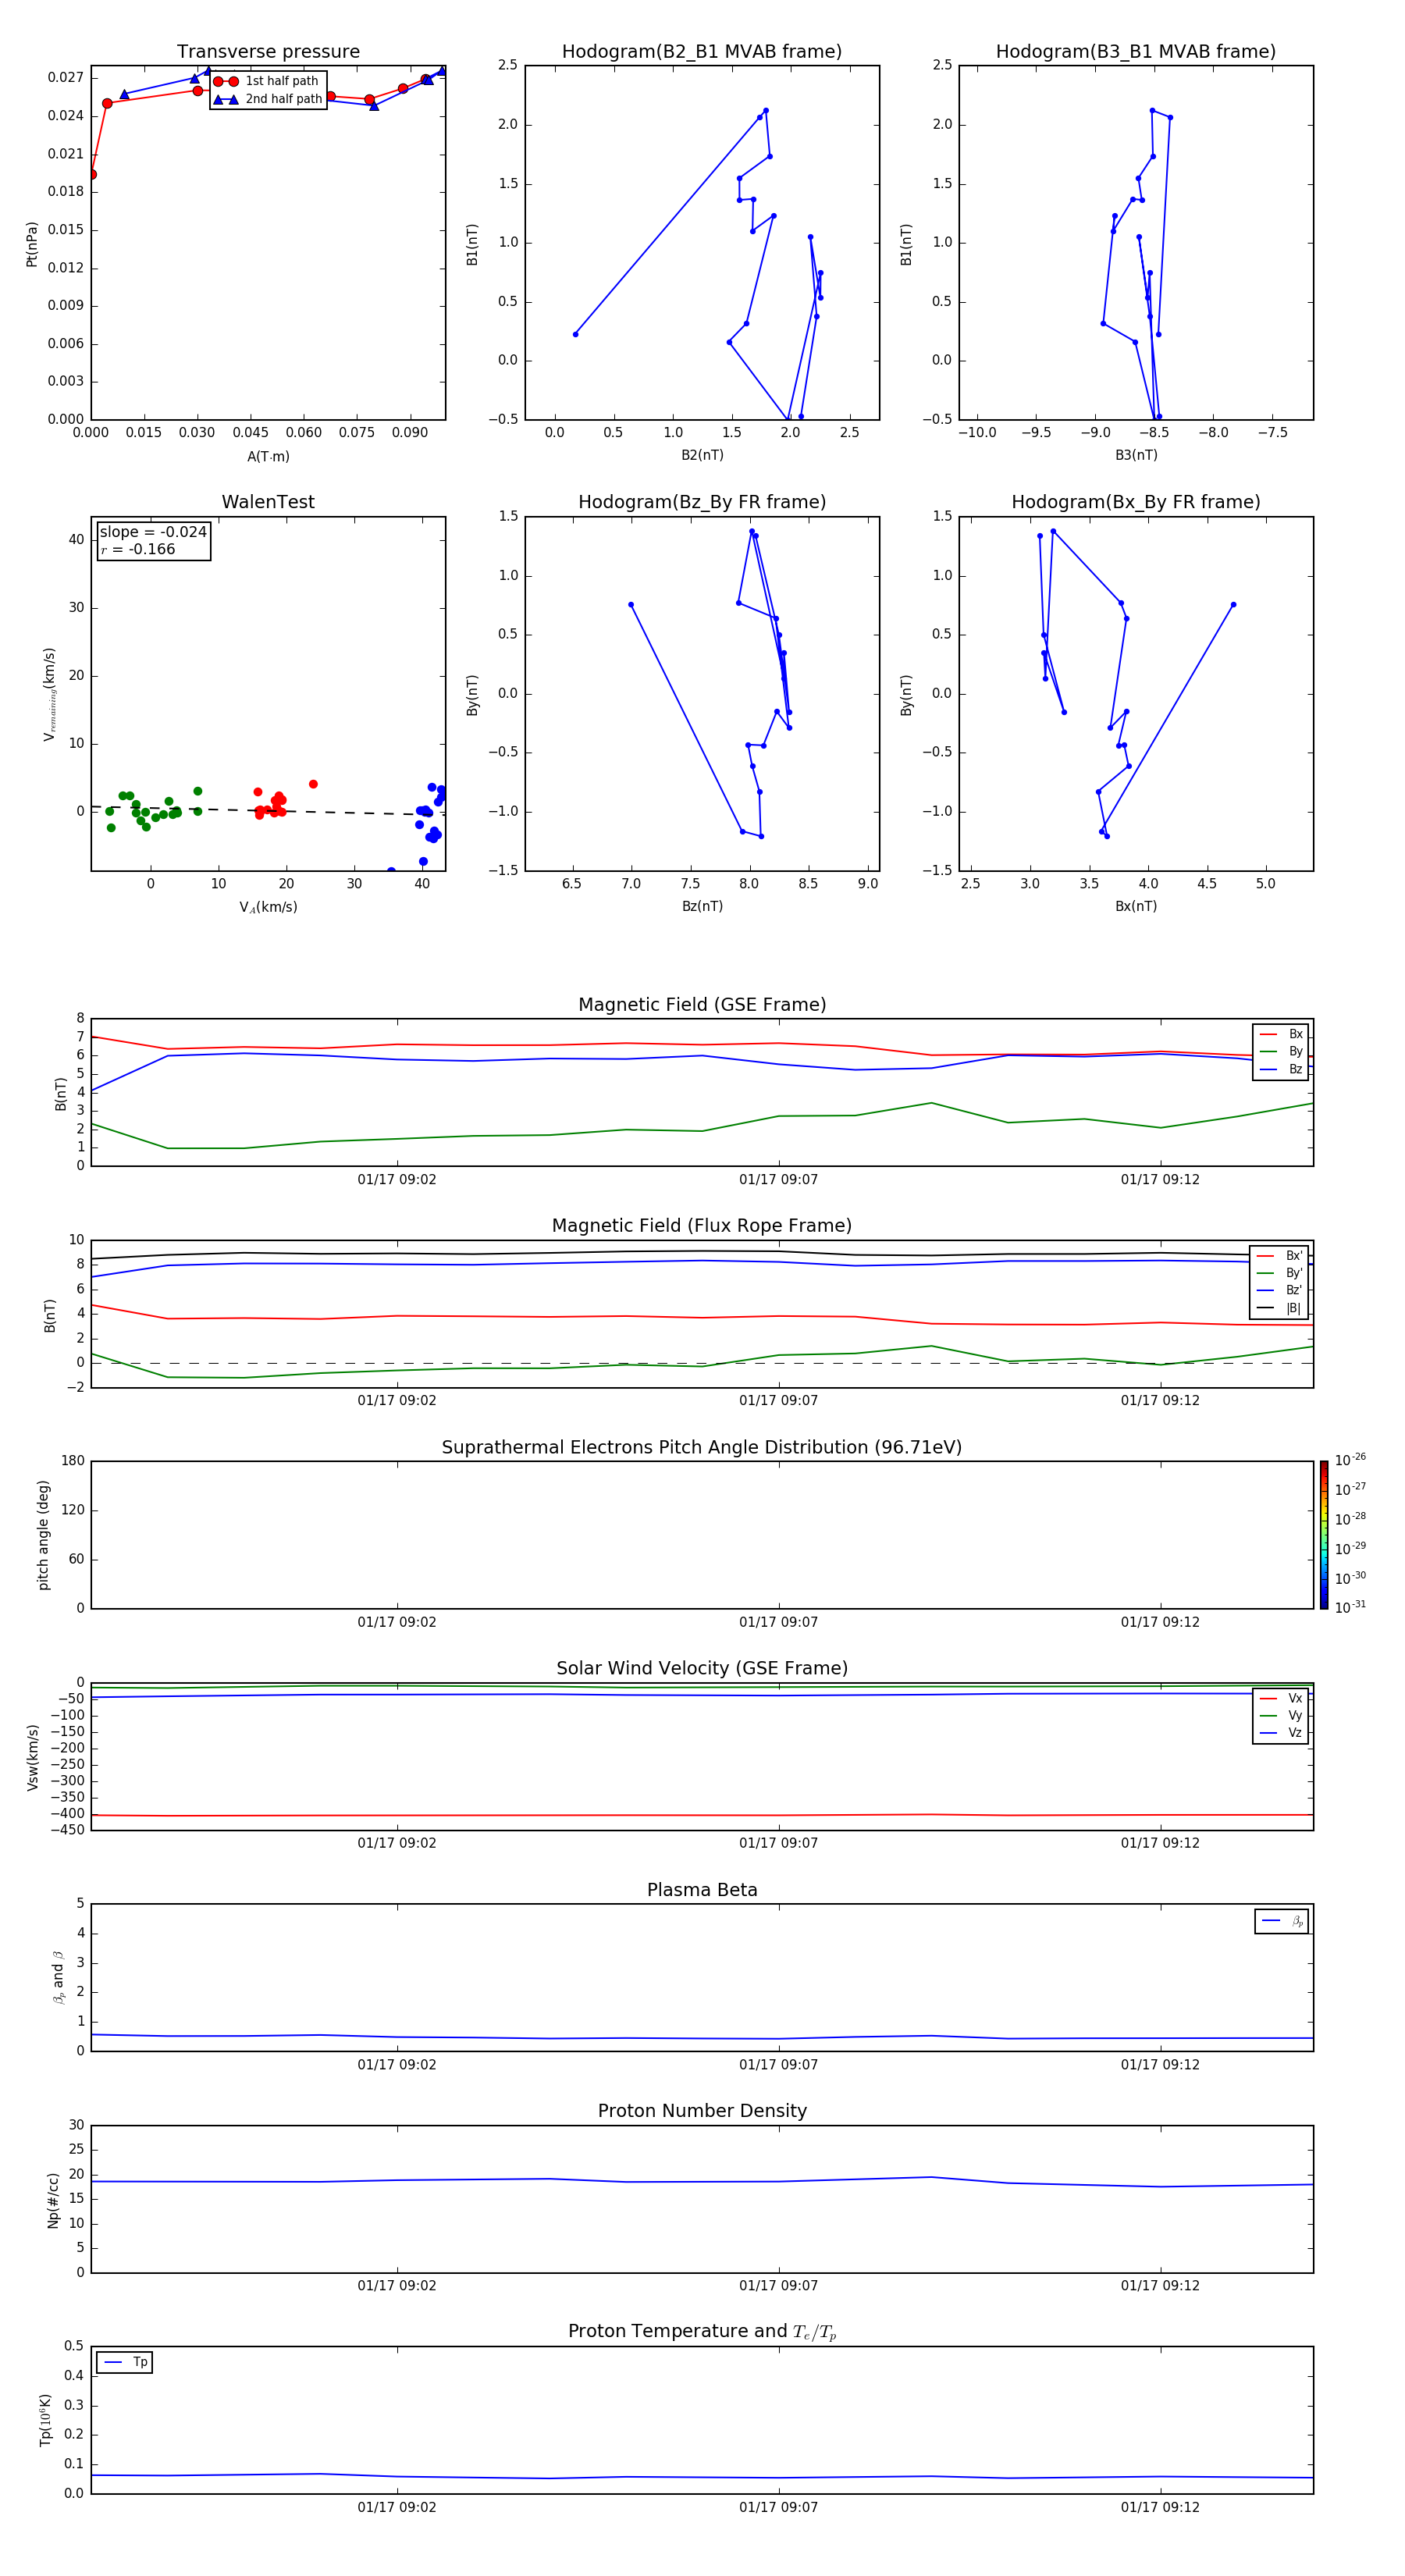This screenshot has width=1405, height=2576.
Task: Select the 'Bz' entry in GSE legend
Action: point(1281,1069)
